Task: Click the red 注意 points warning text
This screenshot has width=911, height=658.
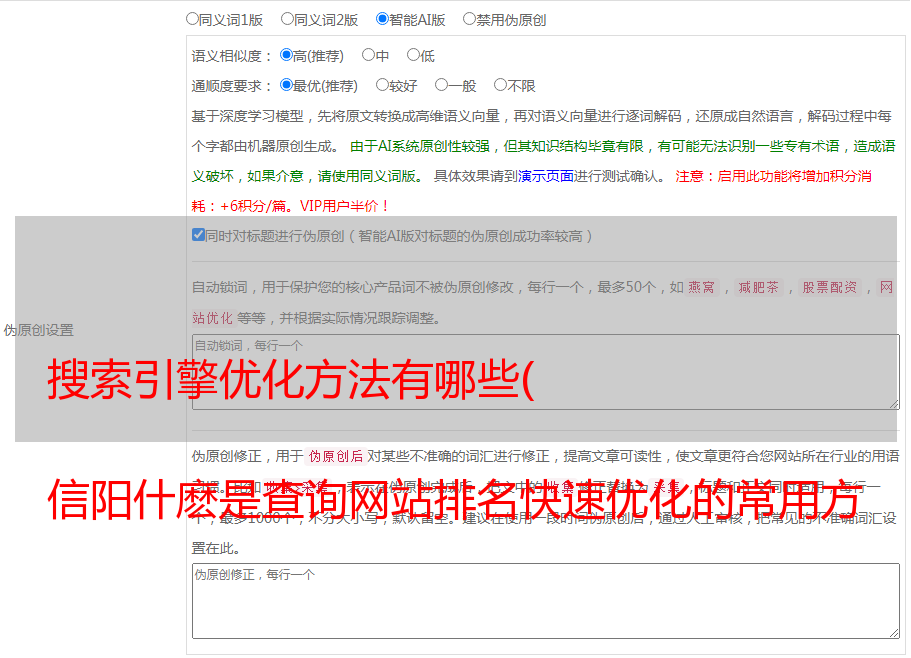Action: [532, 191]
